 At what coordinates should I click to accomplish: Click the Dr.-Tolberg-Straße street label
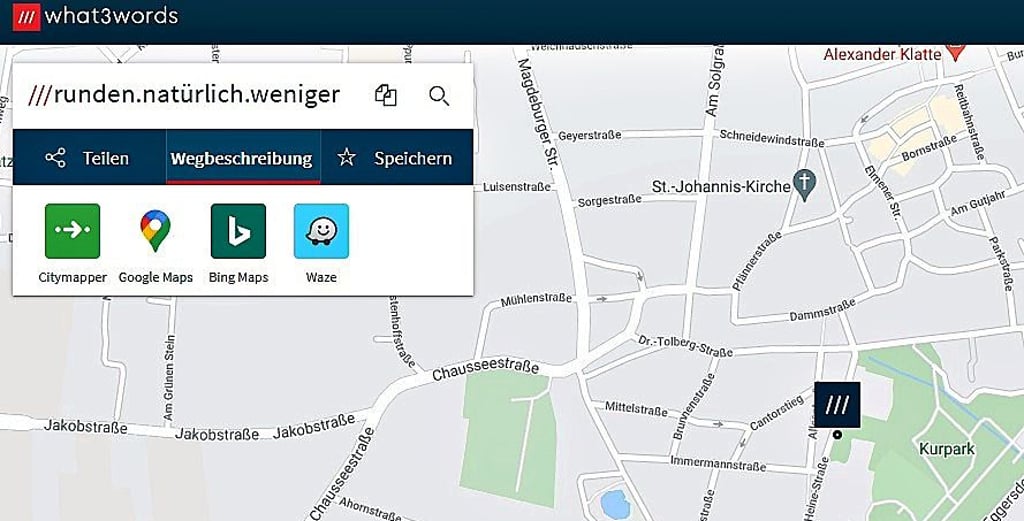(685, 346)
